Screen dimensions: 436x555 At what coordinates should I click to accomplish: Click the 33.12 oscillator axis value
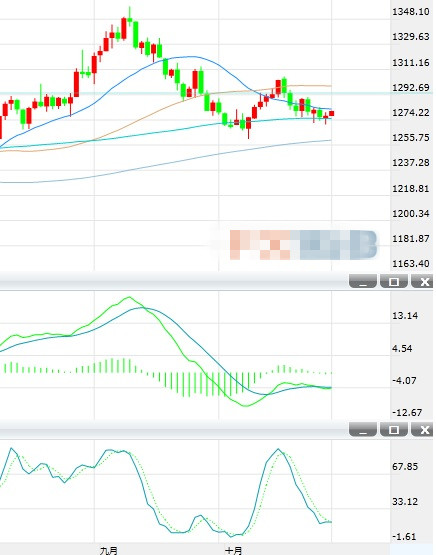(x=405, y=502)
